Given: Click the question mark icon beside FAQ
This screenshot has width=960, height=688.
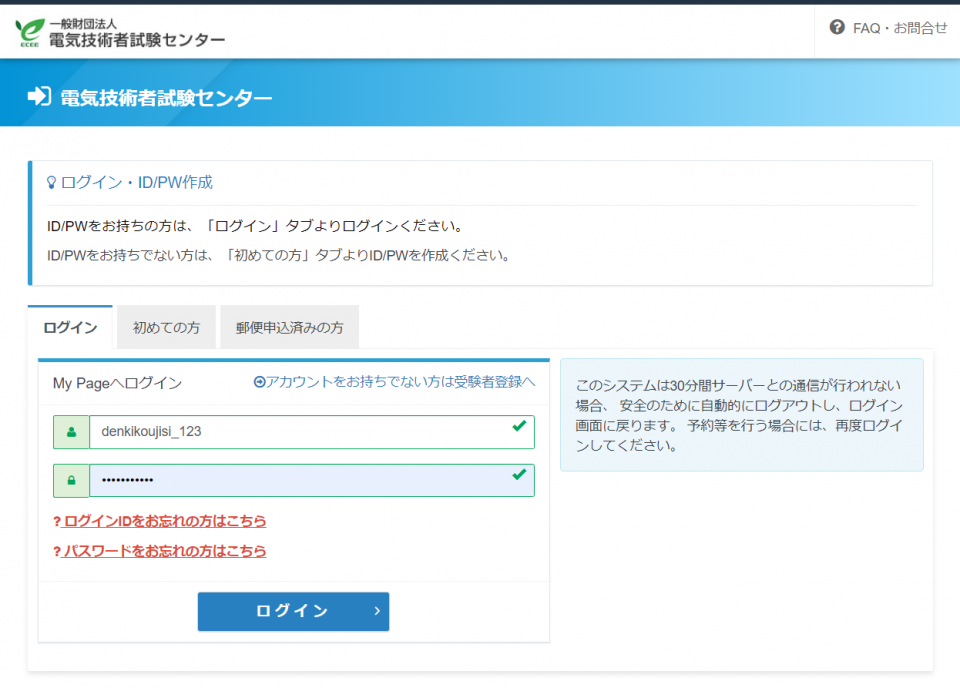Looking at the screenshot, I should click(837, 28).
